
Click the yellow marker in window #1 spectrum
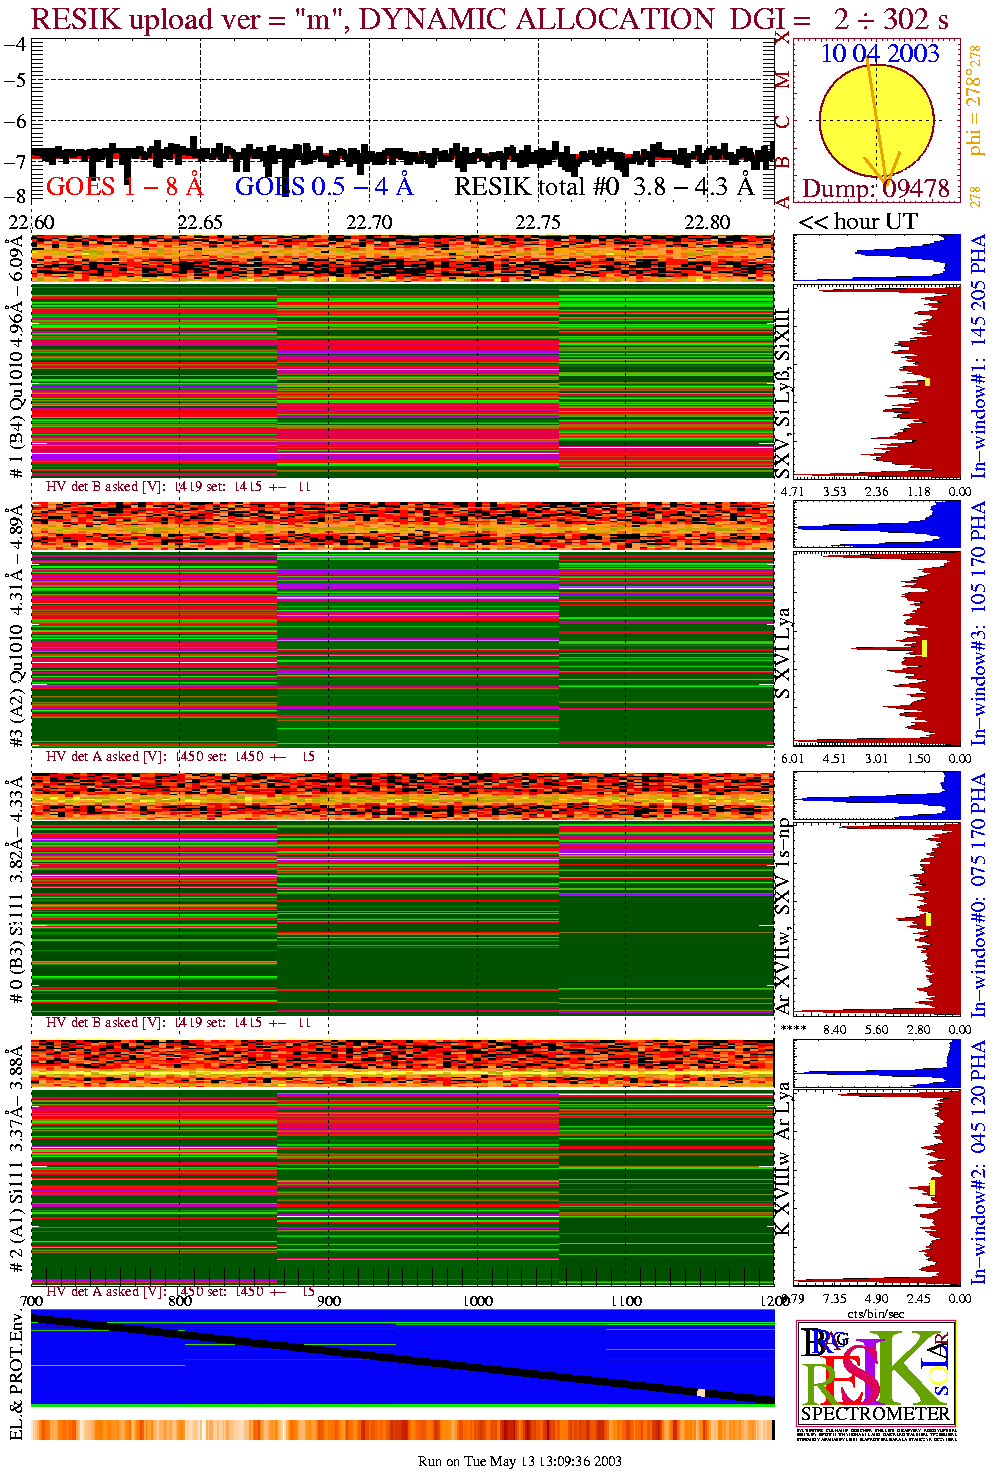tap(928, 381)
